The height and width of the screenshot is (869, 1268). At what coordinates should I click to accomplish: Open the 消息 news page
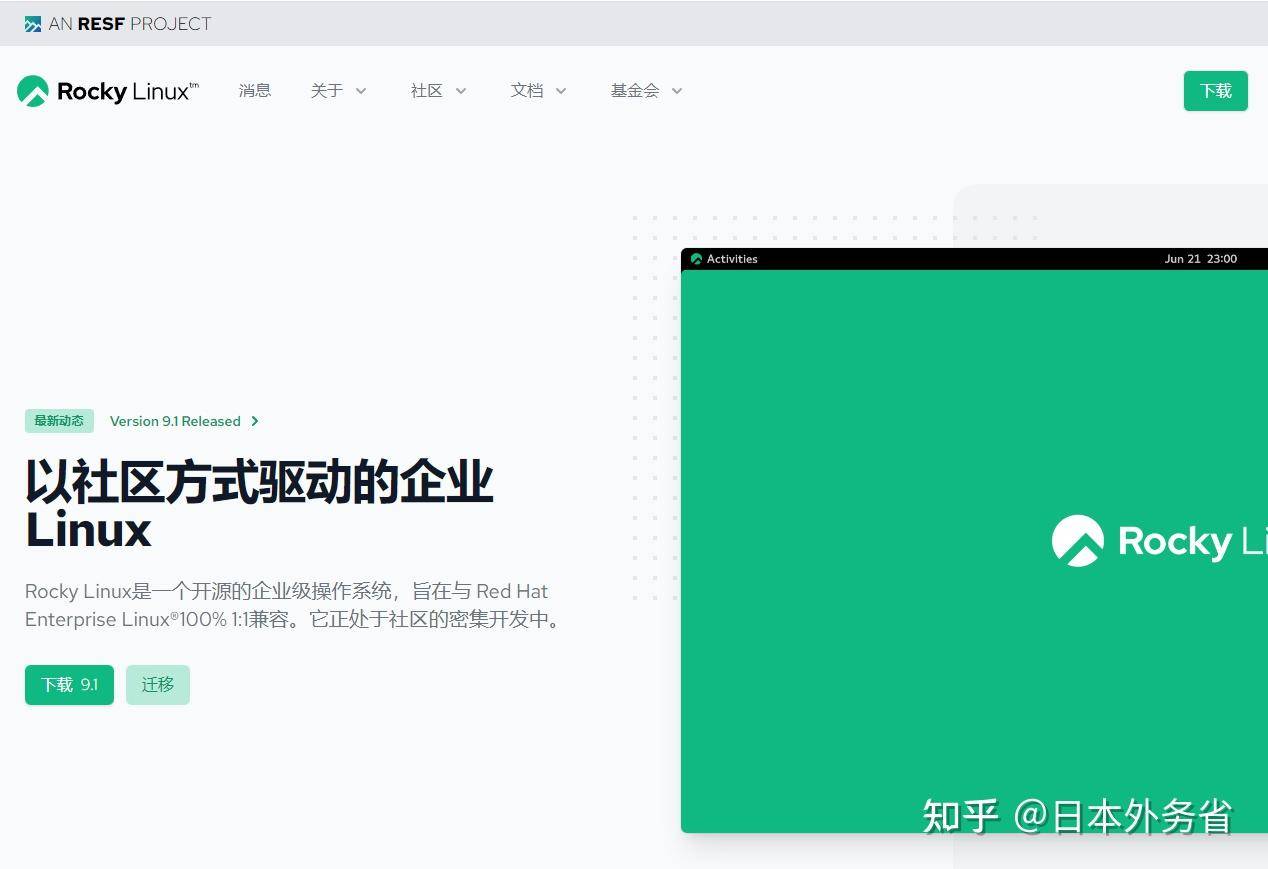(x=255, y=91)
